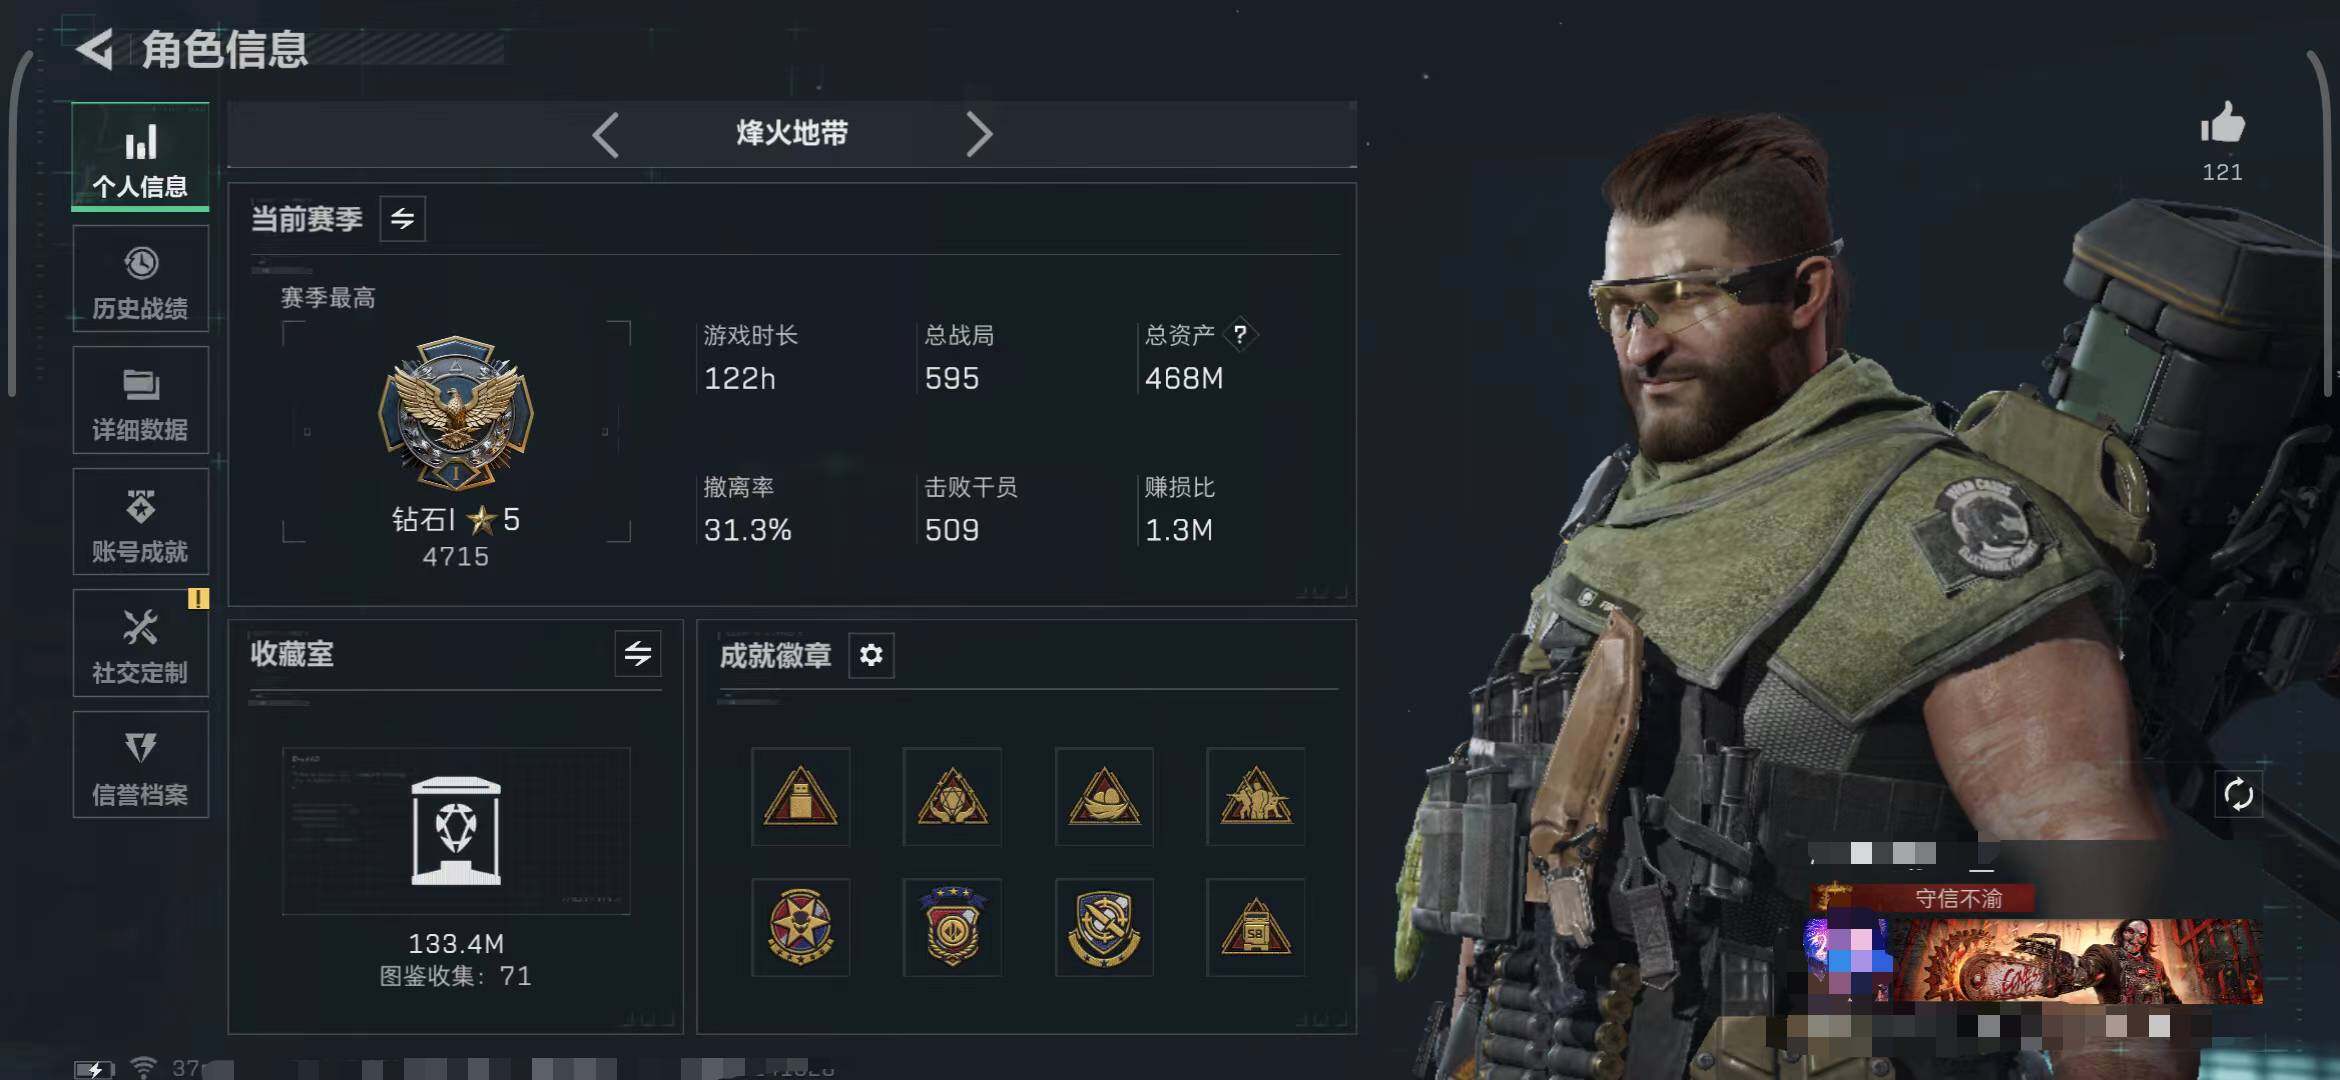The image size is (2340, 1080).
Task: Select the 守信不渝 chainsaw banner card
Action: click(2035, 945)
